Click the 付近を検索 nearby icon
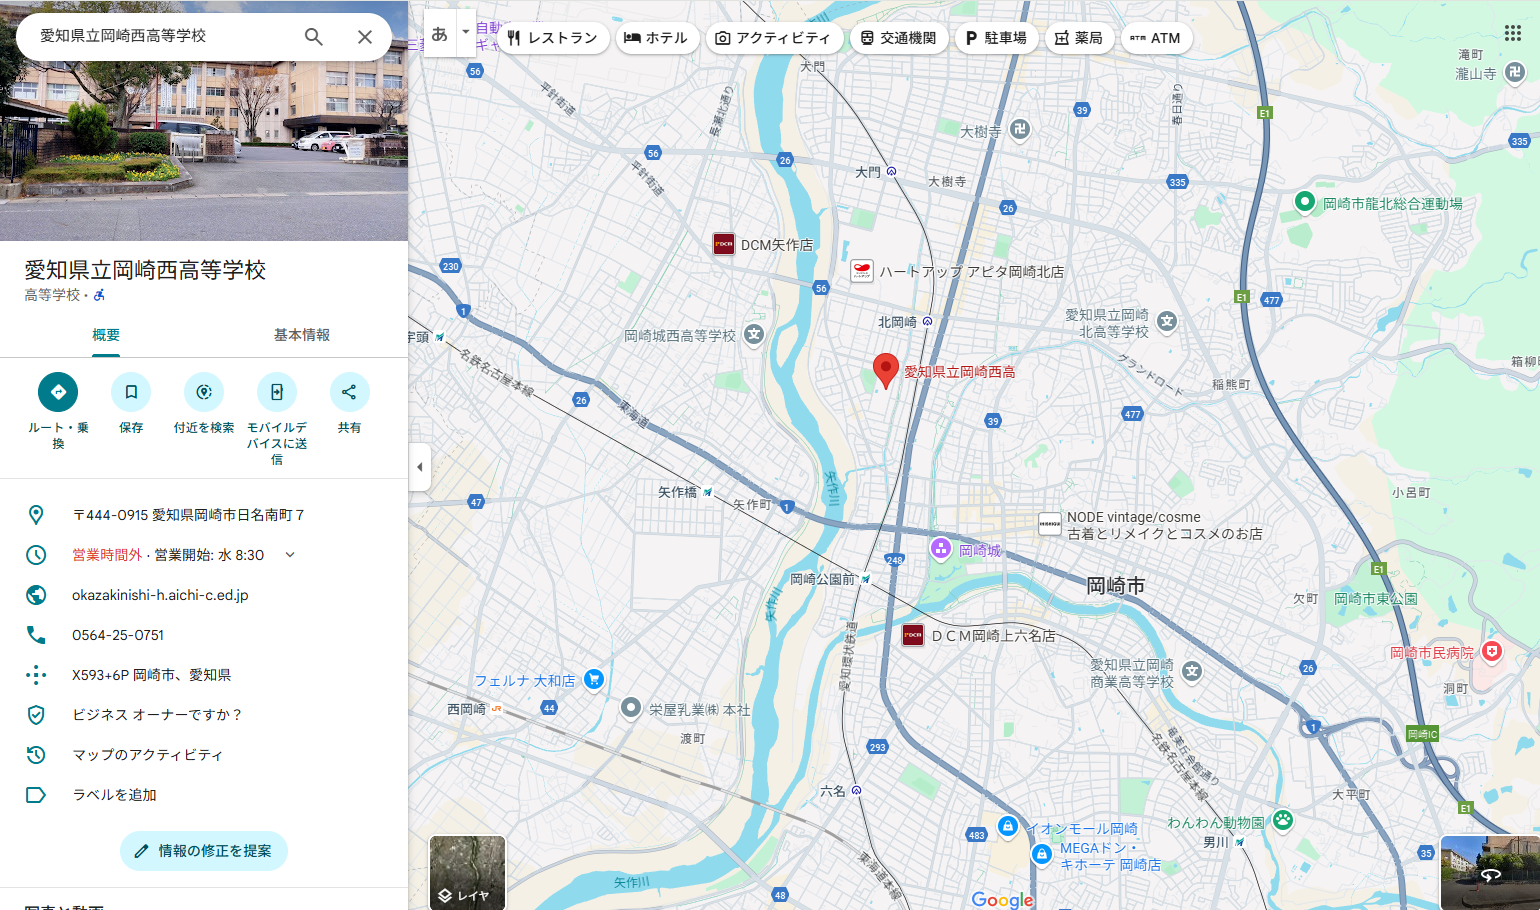The height and width of the screenshot is (910, 1540). [204, 392]
